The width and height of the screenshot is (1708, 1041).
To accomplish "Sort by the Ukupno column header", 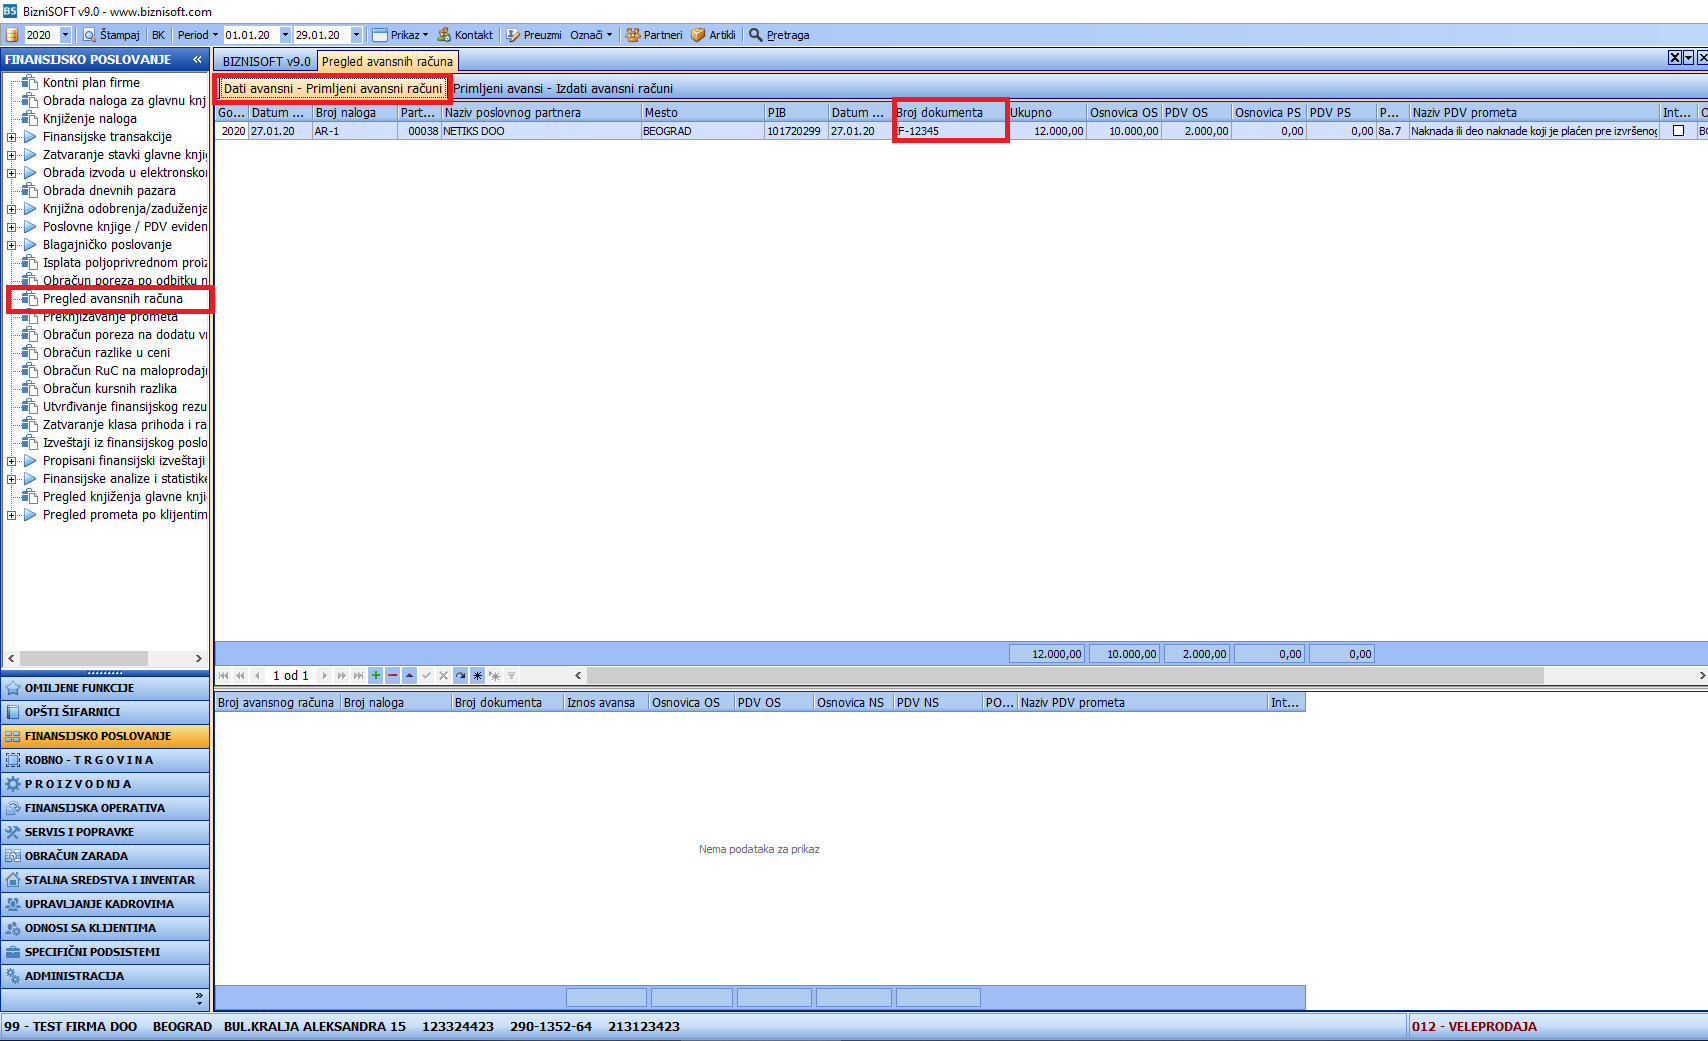I will tap(1046, 113).
